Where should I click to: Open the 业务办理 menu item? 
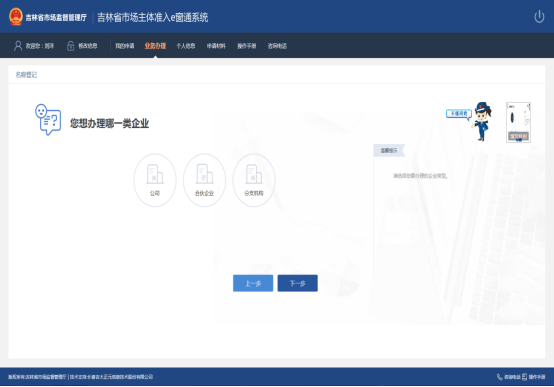[x=155, y=46]
